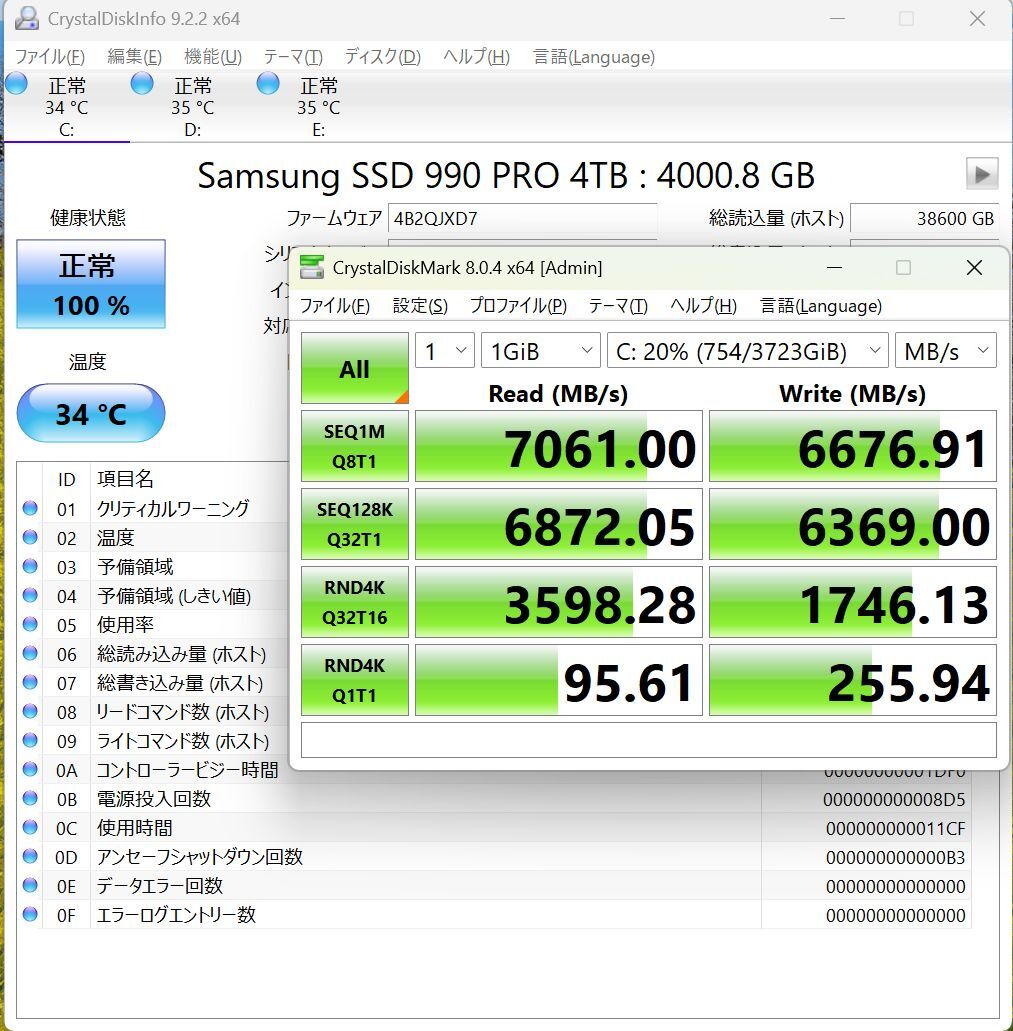Start the RND4K Q32T16 test
The width and height of the screenshot is (1013, 1031).
coord(354,602)
